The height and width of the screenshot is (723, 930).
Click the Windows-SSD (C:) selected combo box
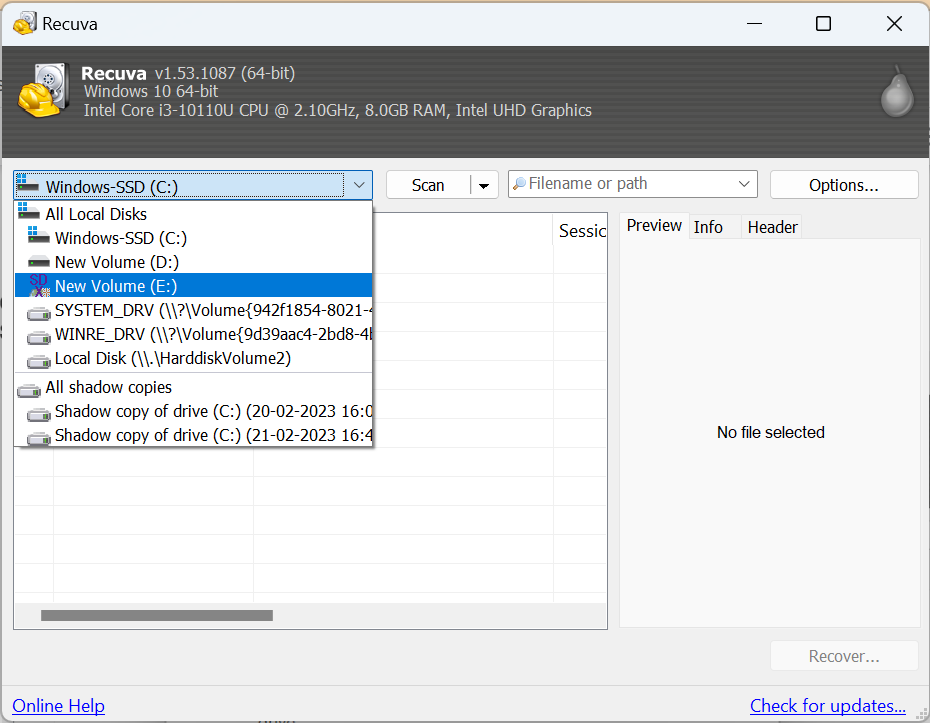pyautogui.click(x=193, y=186)
